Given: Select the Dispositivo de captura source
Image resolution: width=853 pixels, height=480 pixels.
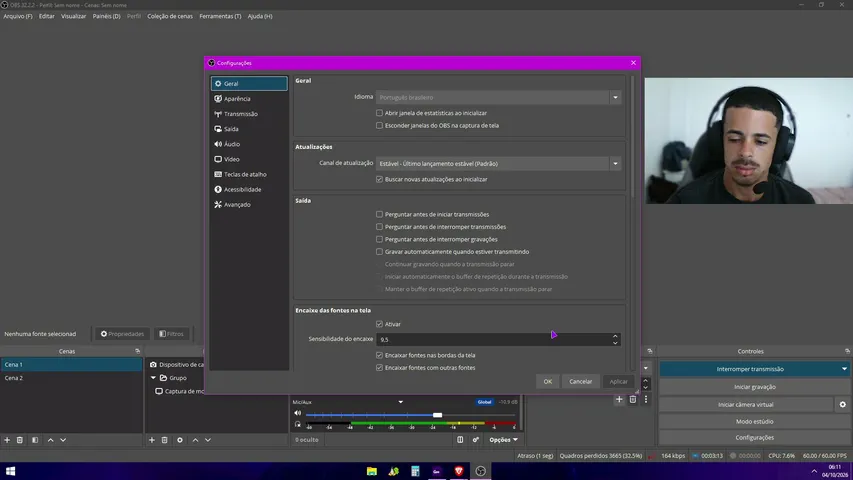Looking at the screenshot, I should (176, 365).
